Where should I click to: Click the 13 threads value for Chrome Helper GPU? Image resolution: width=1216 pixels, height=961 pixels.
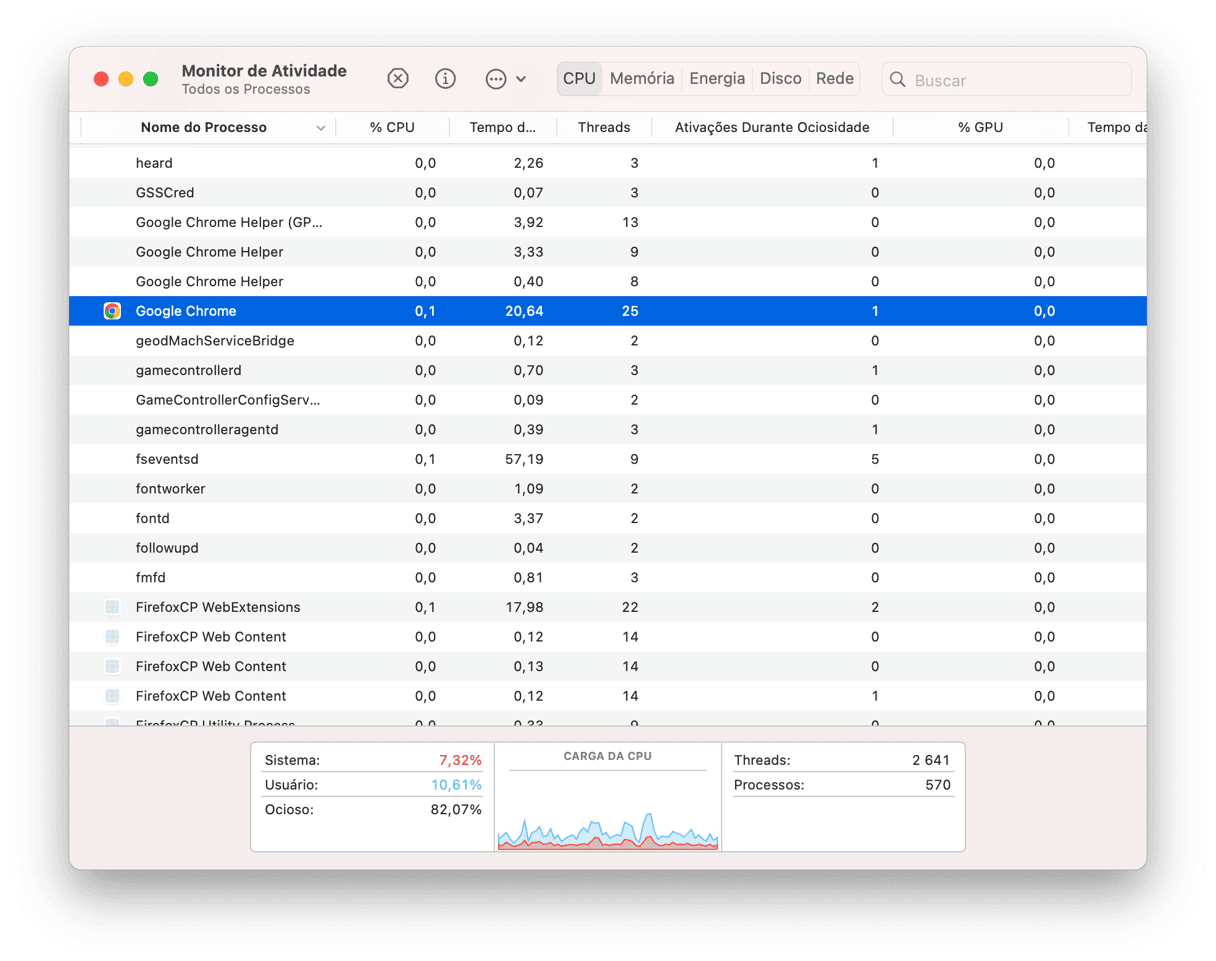pos(630,222)
